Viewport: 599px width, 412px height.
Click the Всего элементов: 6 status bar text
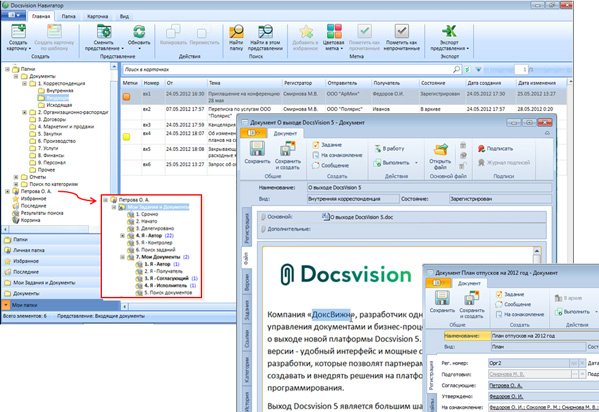pos(24,316)
